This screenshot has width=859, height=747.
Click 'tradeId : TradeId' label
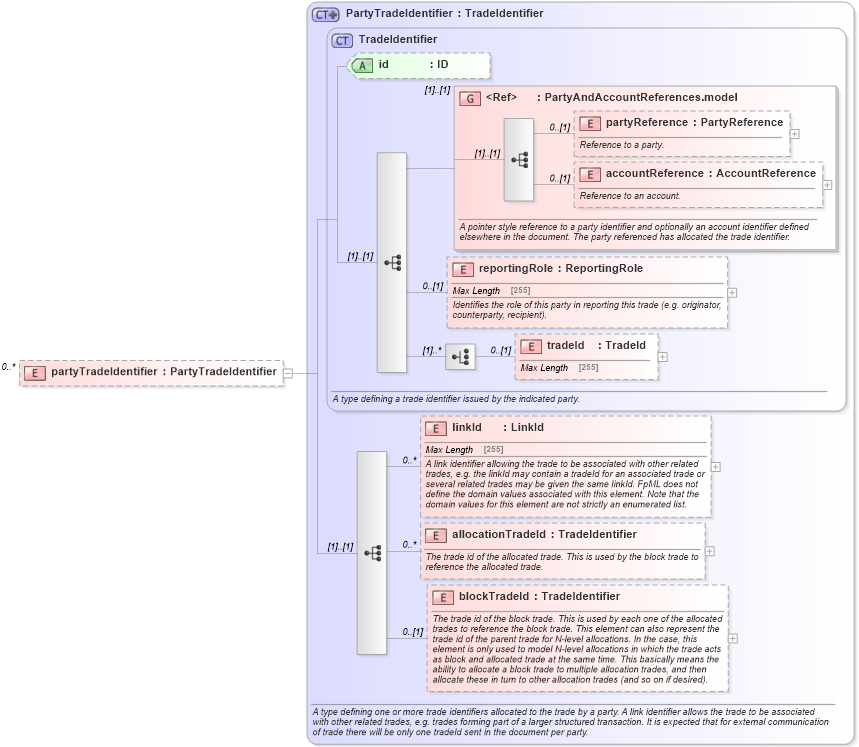596,346
